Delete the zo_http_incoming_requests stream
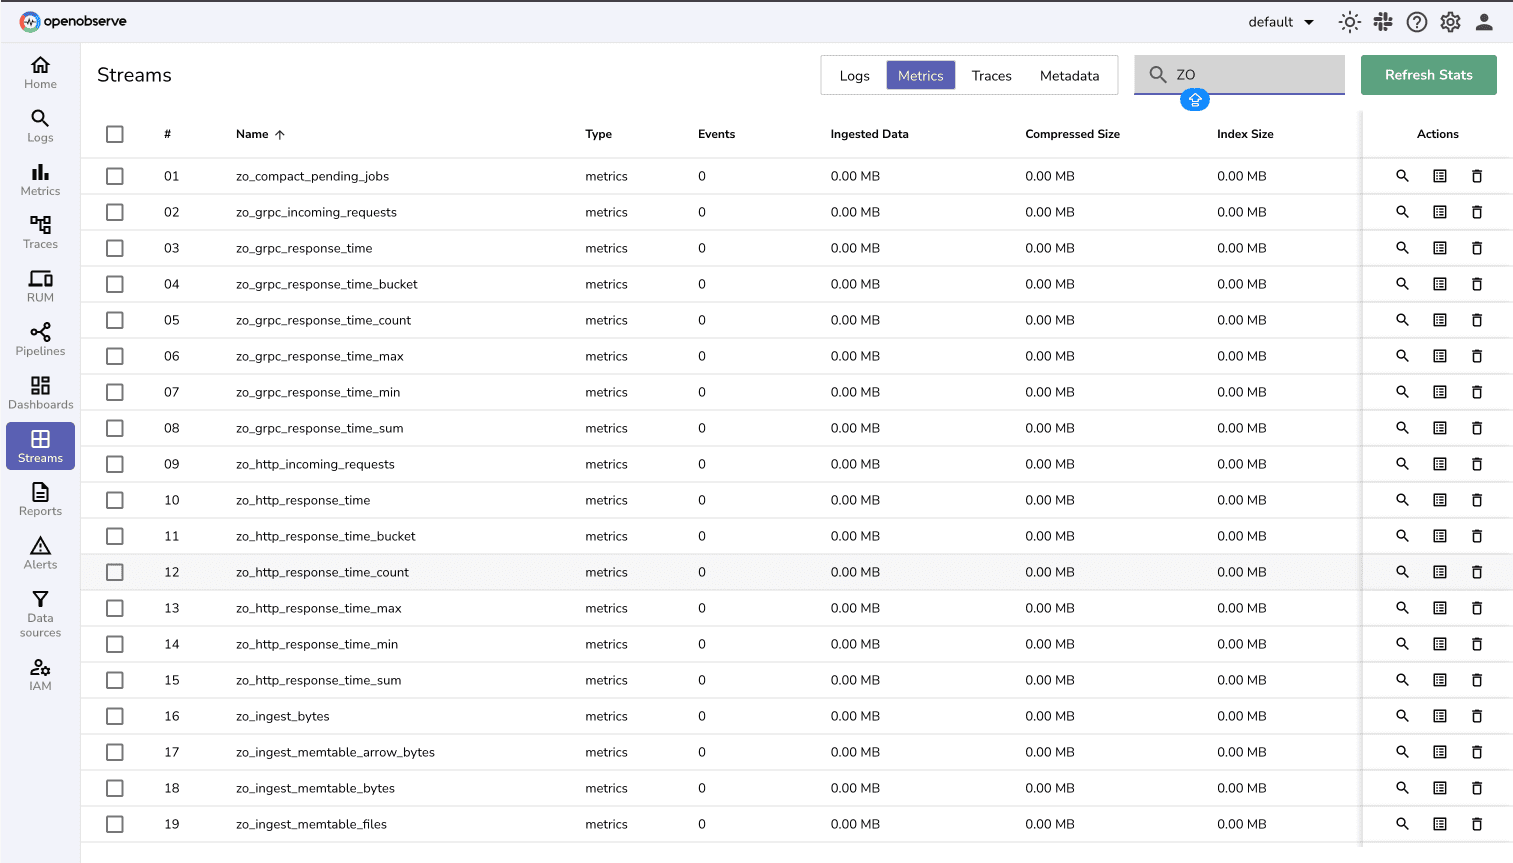Screen dimensions: 1513x863 coord(1477,463)
